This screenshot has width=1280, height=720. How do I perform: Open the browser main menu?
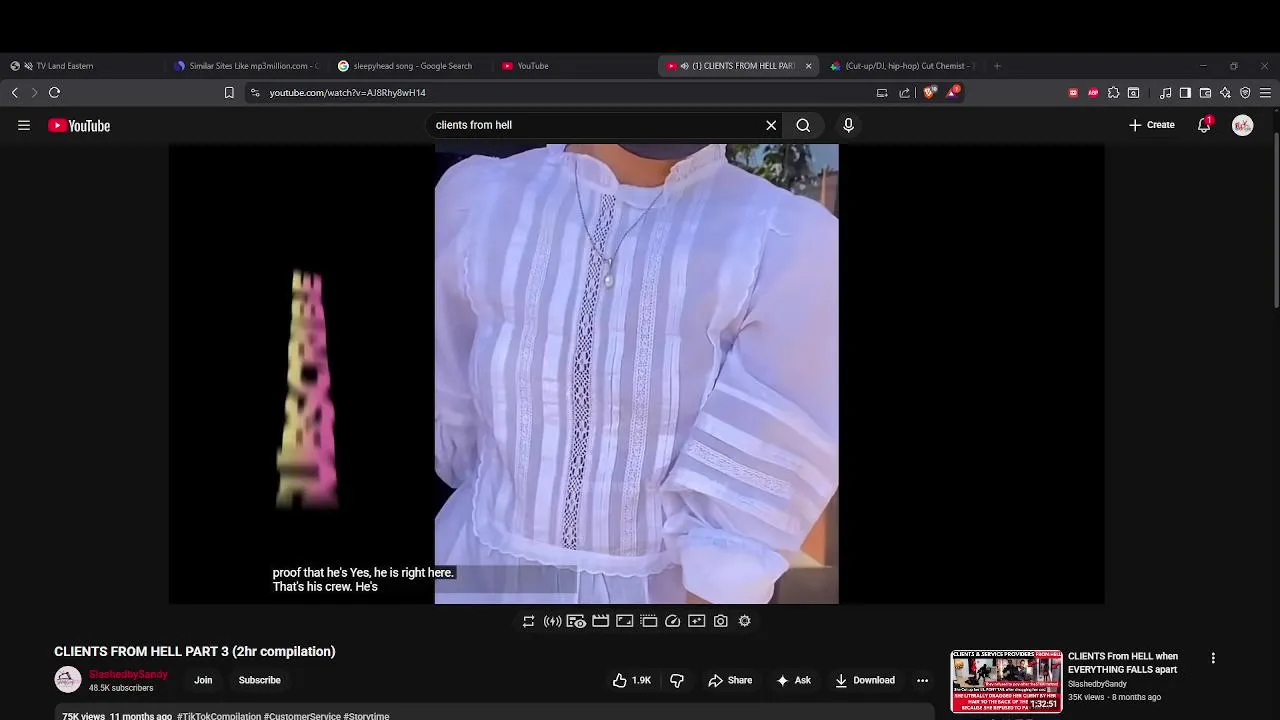pos(1265,93)
